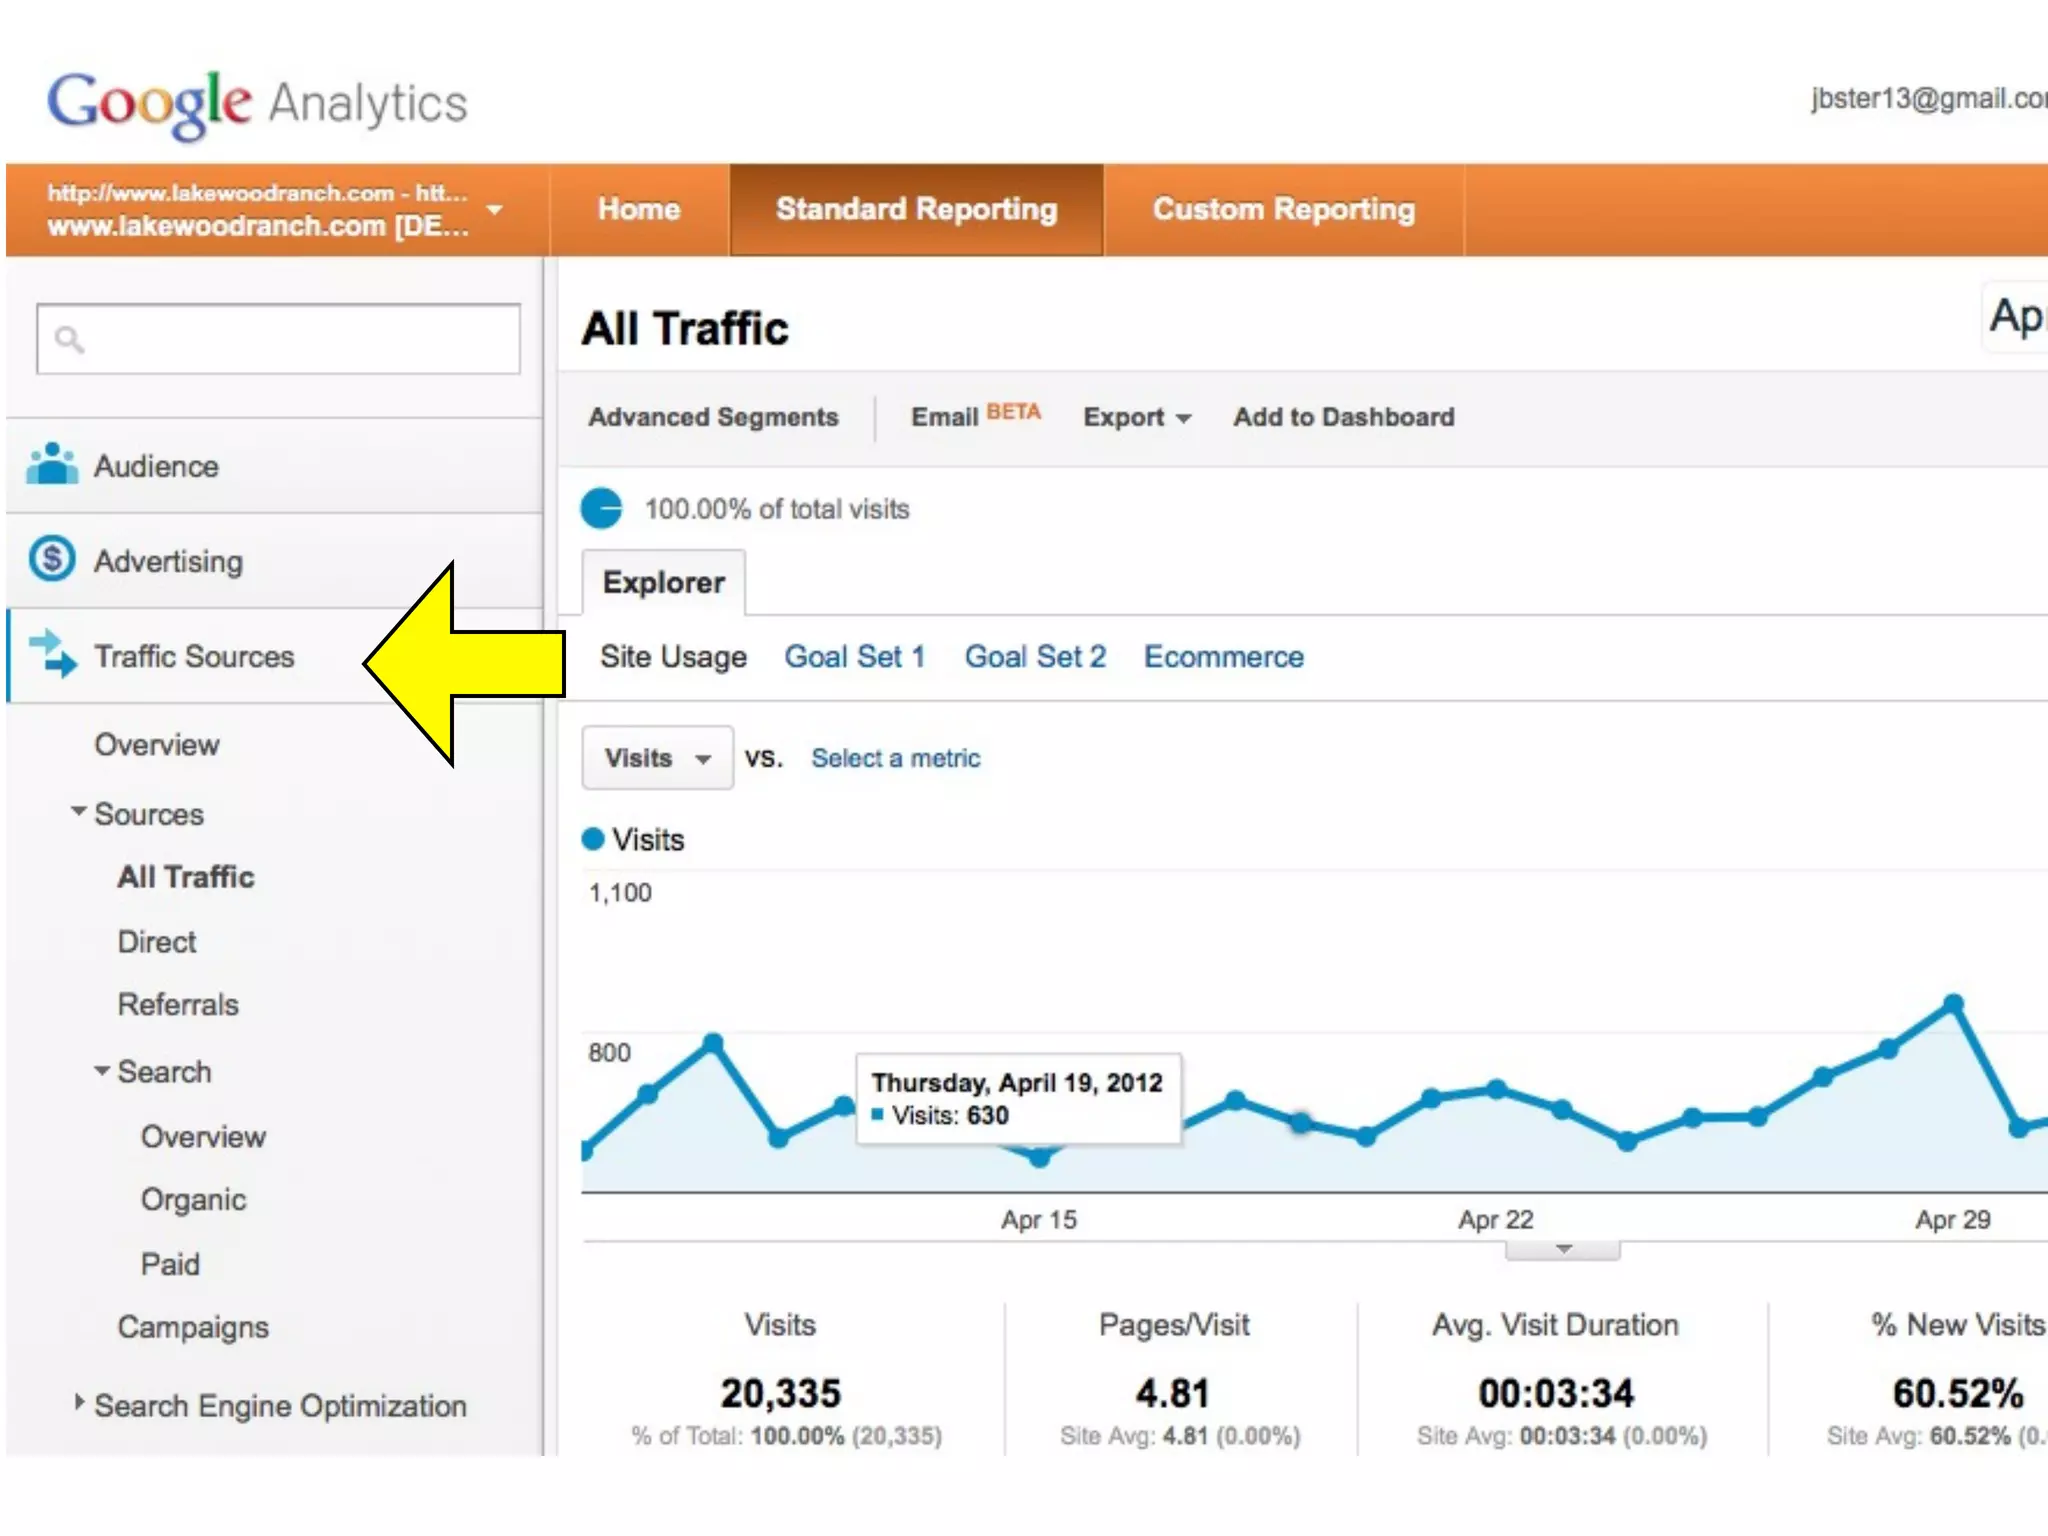Open the Visits metric dropdown
Screen dimensions: 2048x1536
657,758
